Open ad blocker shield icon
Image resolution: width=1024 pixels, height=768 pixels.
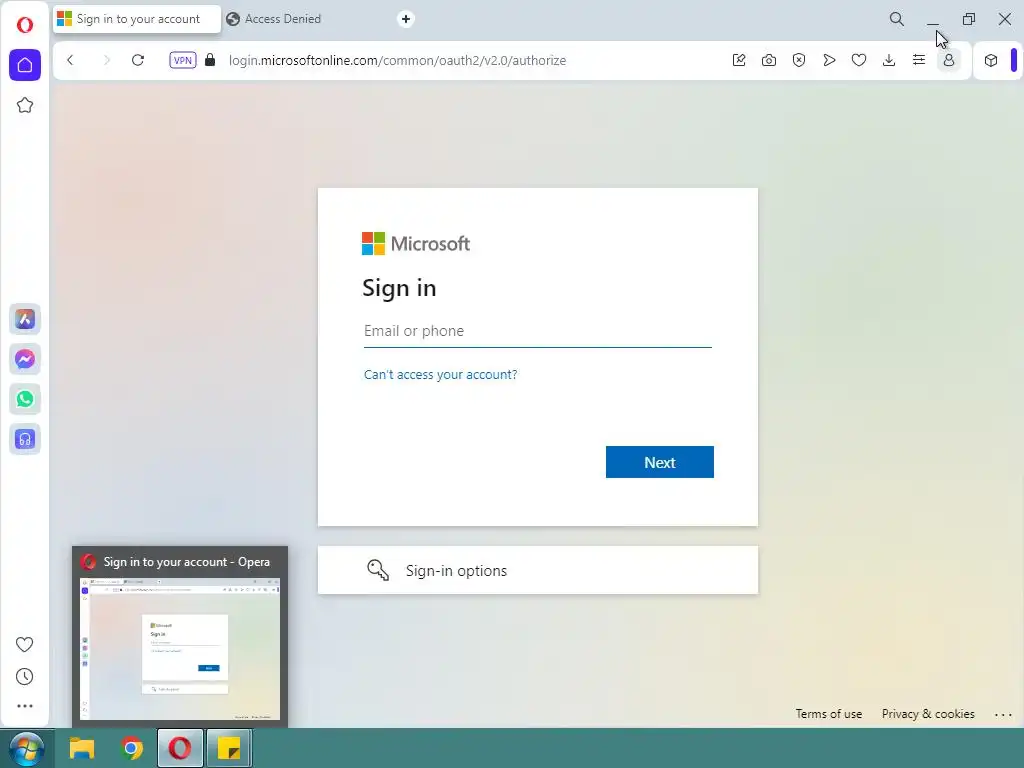(x=799, y=60)
